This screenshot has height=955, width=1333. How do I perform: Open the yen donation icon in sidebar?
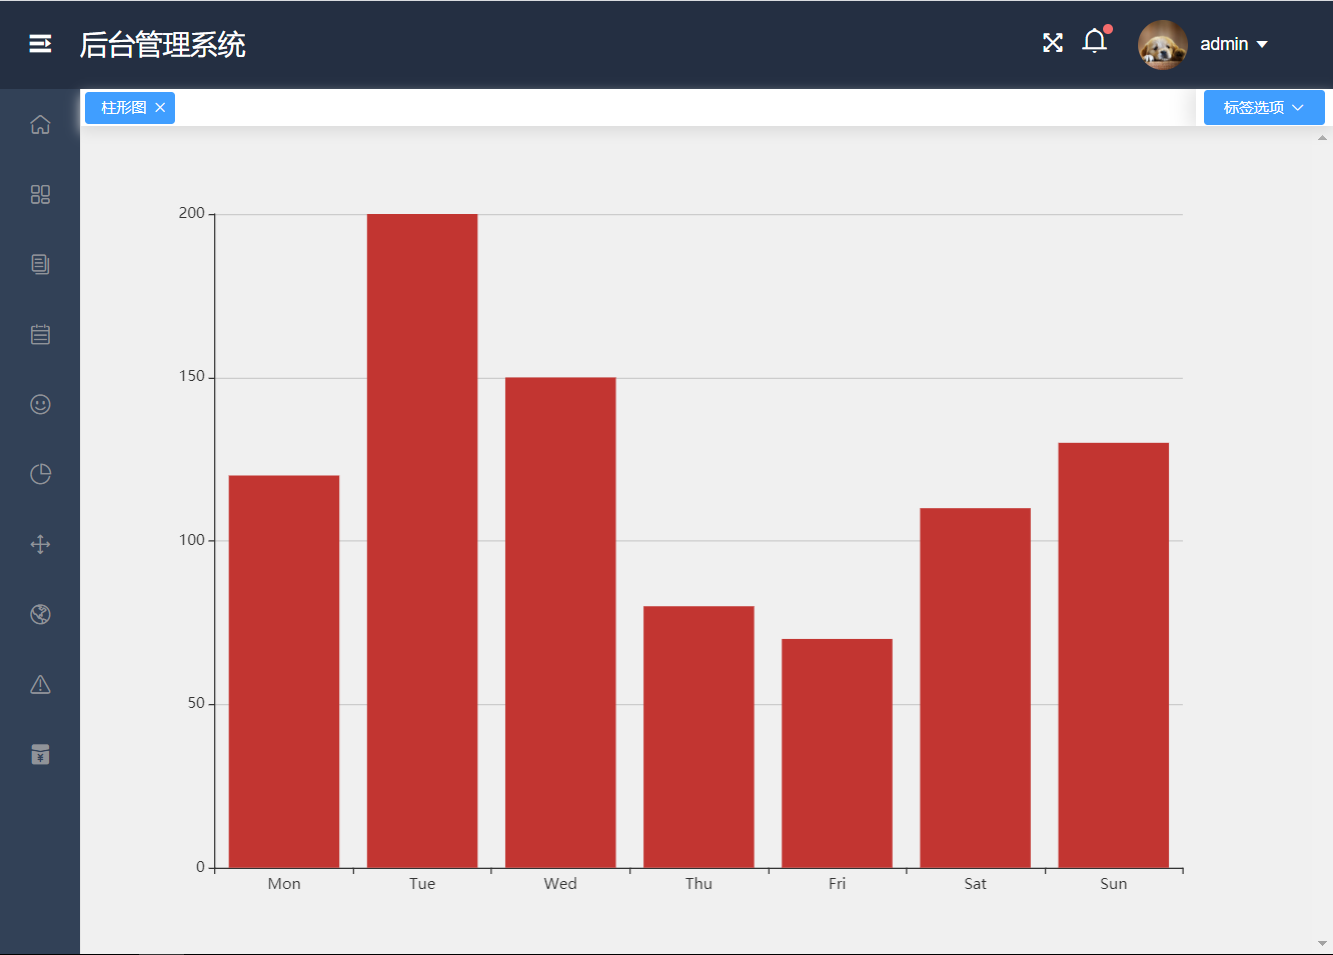tap(40, 754)
